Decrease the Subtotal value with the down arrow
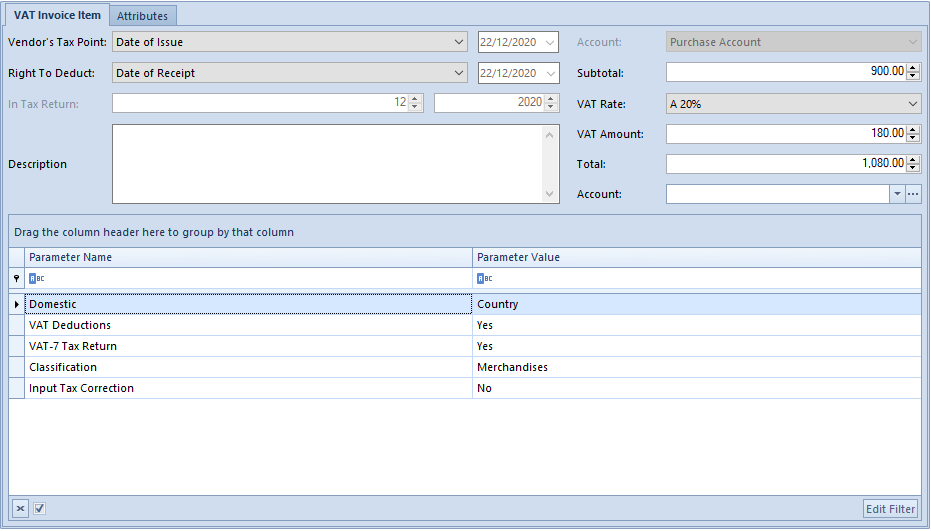This screenshot has width=931, height=531. [913, 76]
